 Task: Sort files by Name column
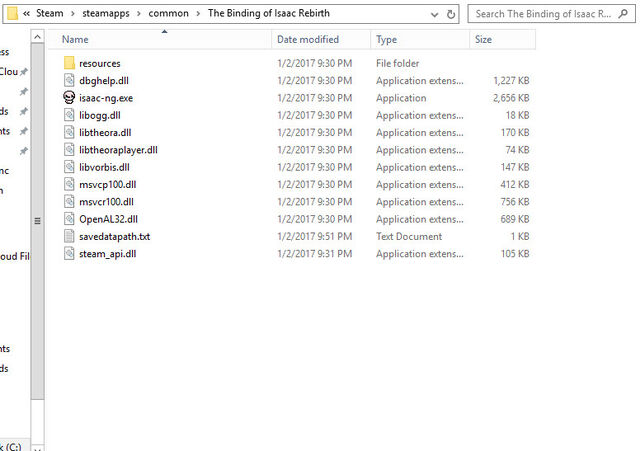point(160,40)
